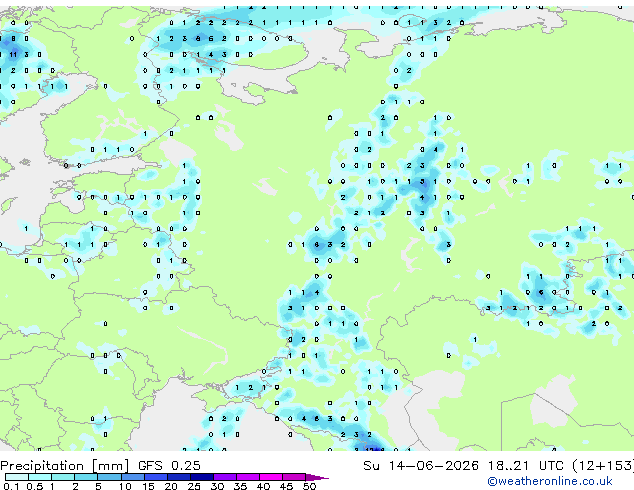This screenshot has height=490, width=634.
Task: Select the 40–45 mm magenta legend swatch
Action: (271, 477)
